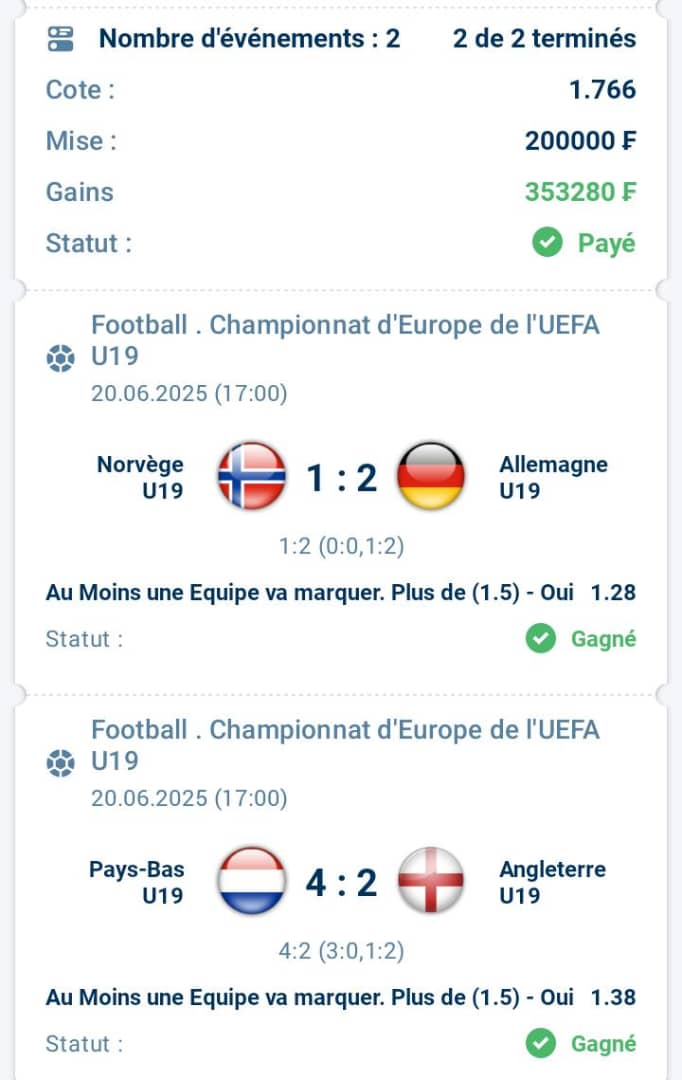
Task: Open second Championnat d'Europe U19 league title
Action: pos(345,745)
